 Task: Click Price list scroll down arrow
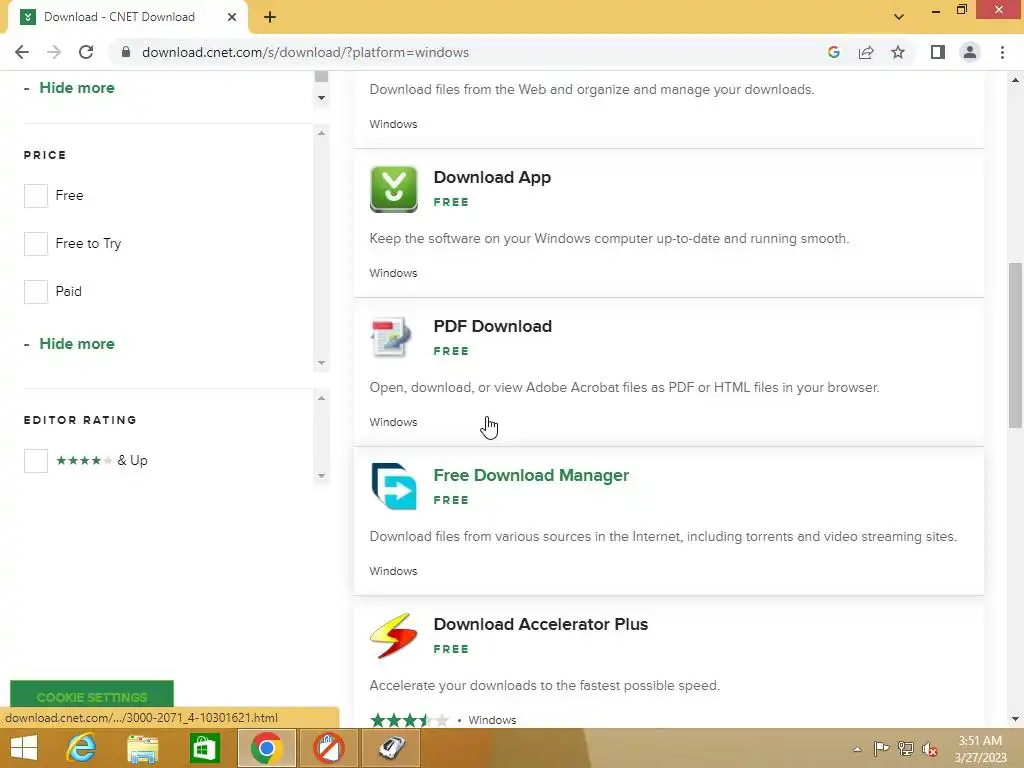[x=321, y=363]
